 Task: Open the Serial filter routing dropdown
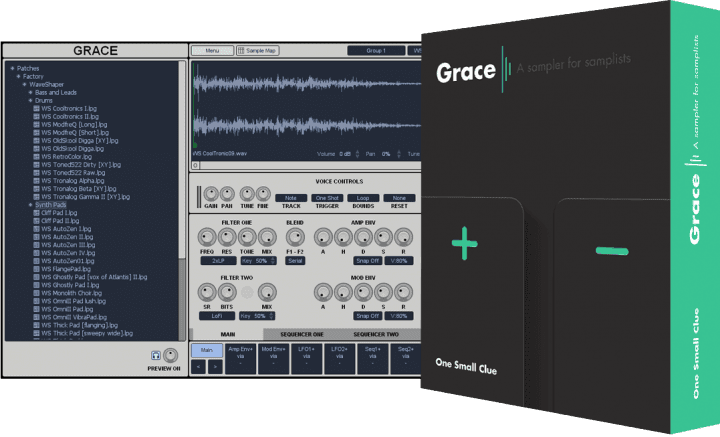tap(295, 261)
